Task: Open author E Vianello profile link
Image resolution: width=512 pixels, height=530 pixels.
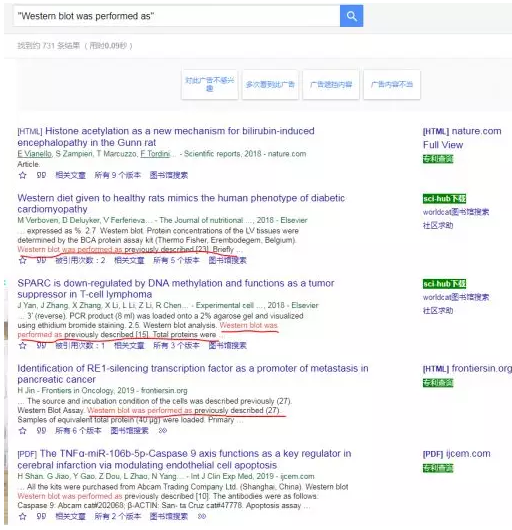Action: point(34,154)
